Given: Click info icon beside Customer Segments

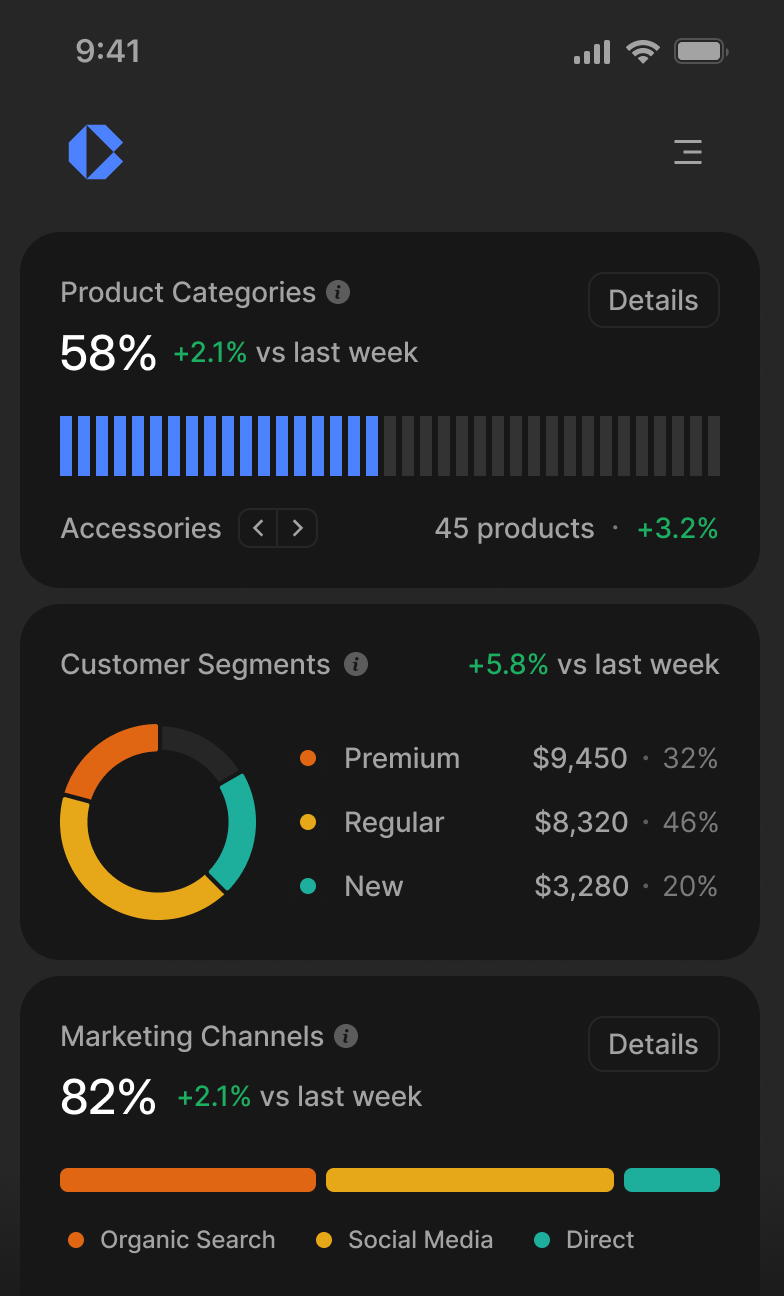Looking at the screenshot, I should click(x=356, y=665).
